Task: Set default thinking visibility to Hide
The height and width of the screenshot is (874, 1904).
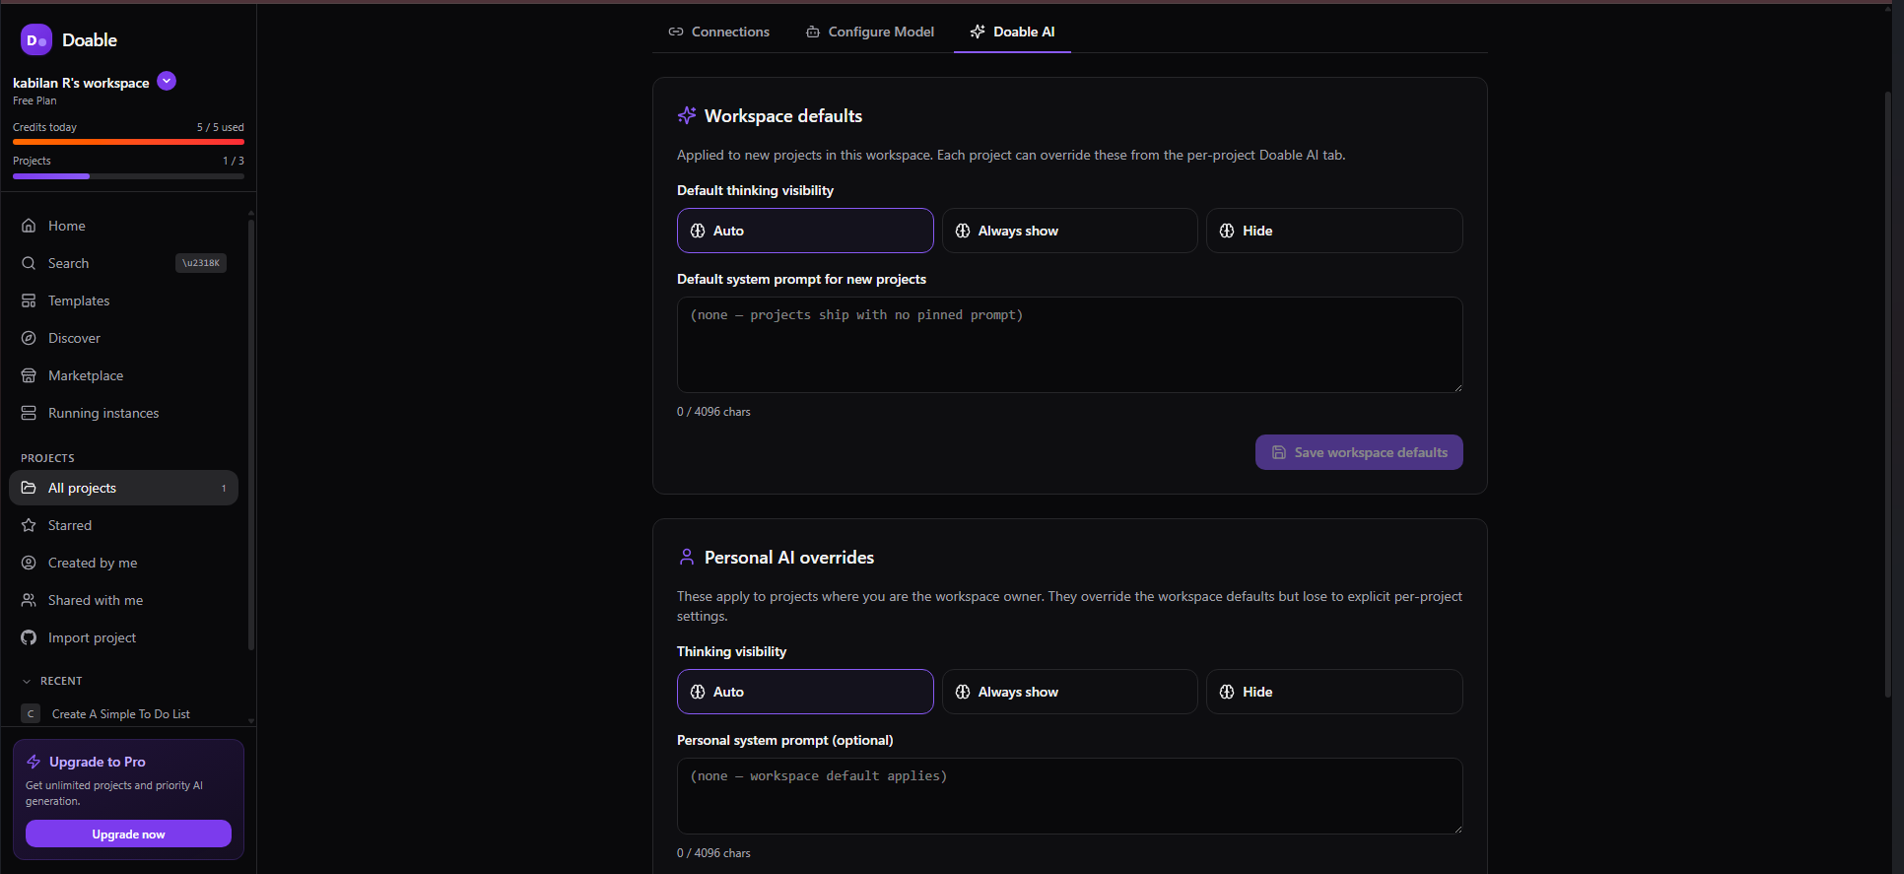Action: [1334, 231]
